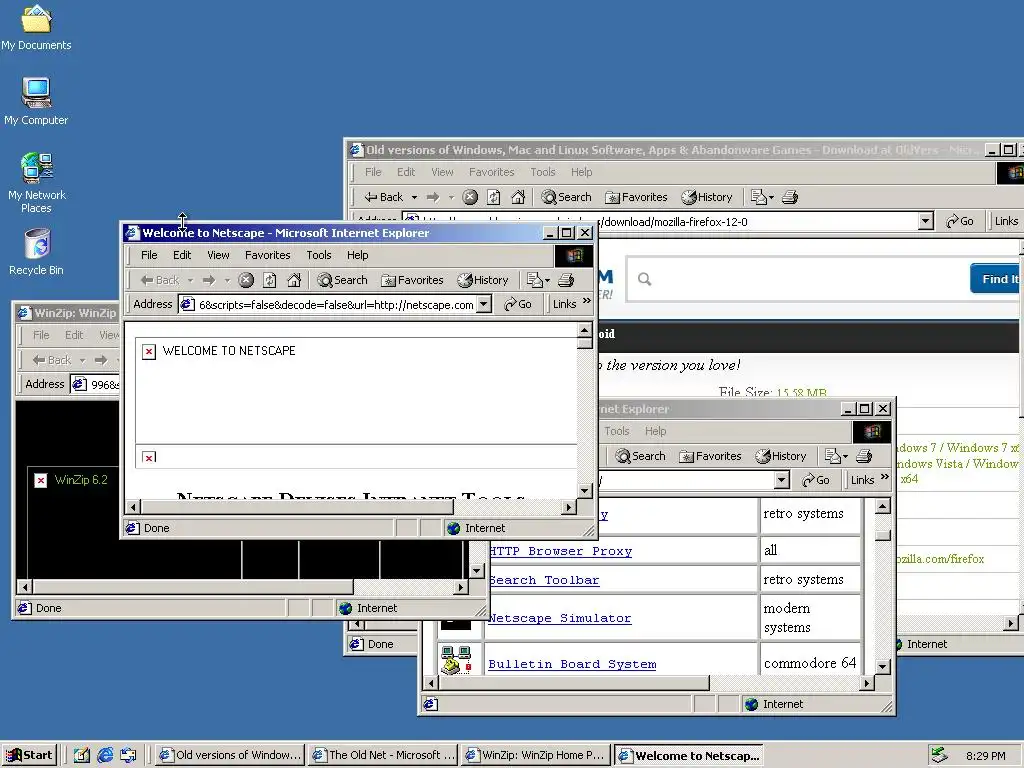Screen dimensions: 1024x768
Task: Click Go button in The Old Net window
Action: coord(816,481)
